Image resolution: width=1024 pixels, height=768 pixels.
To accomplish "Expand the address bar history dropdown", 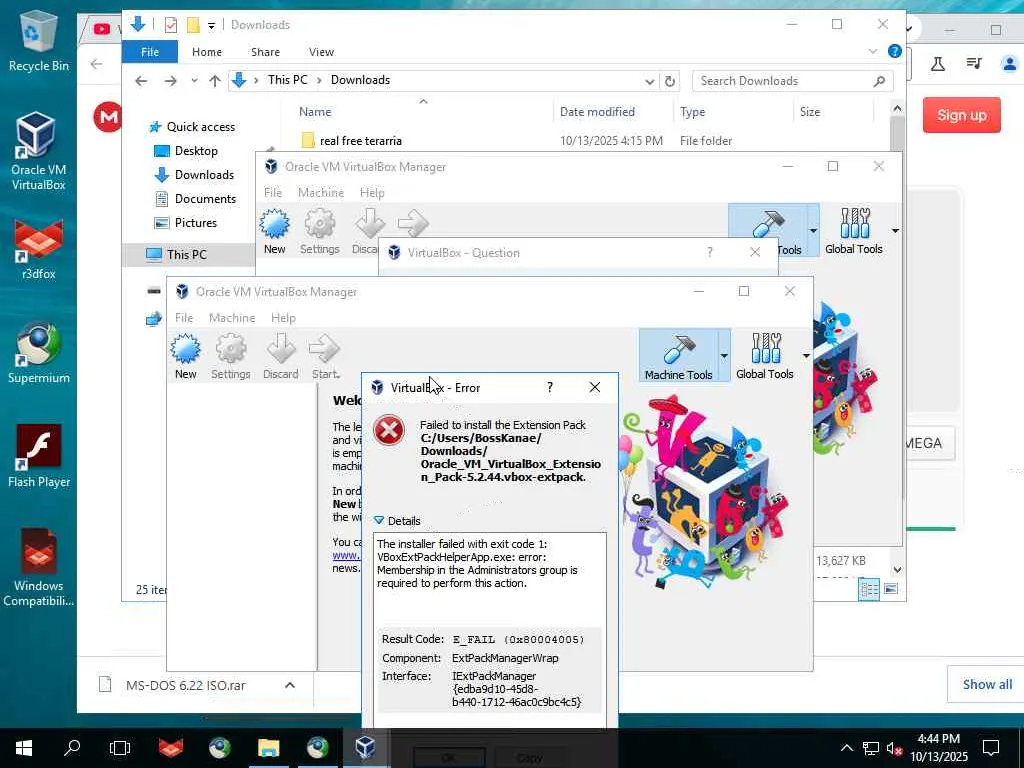I will click(649, 81).
